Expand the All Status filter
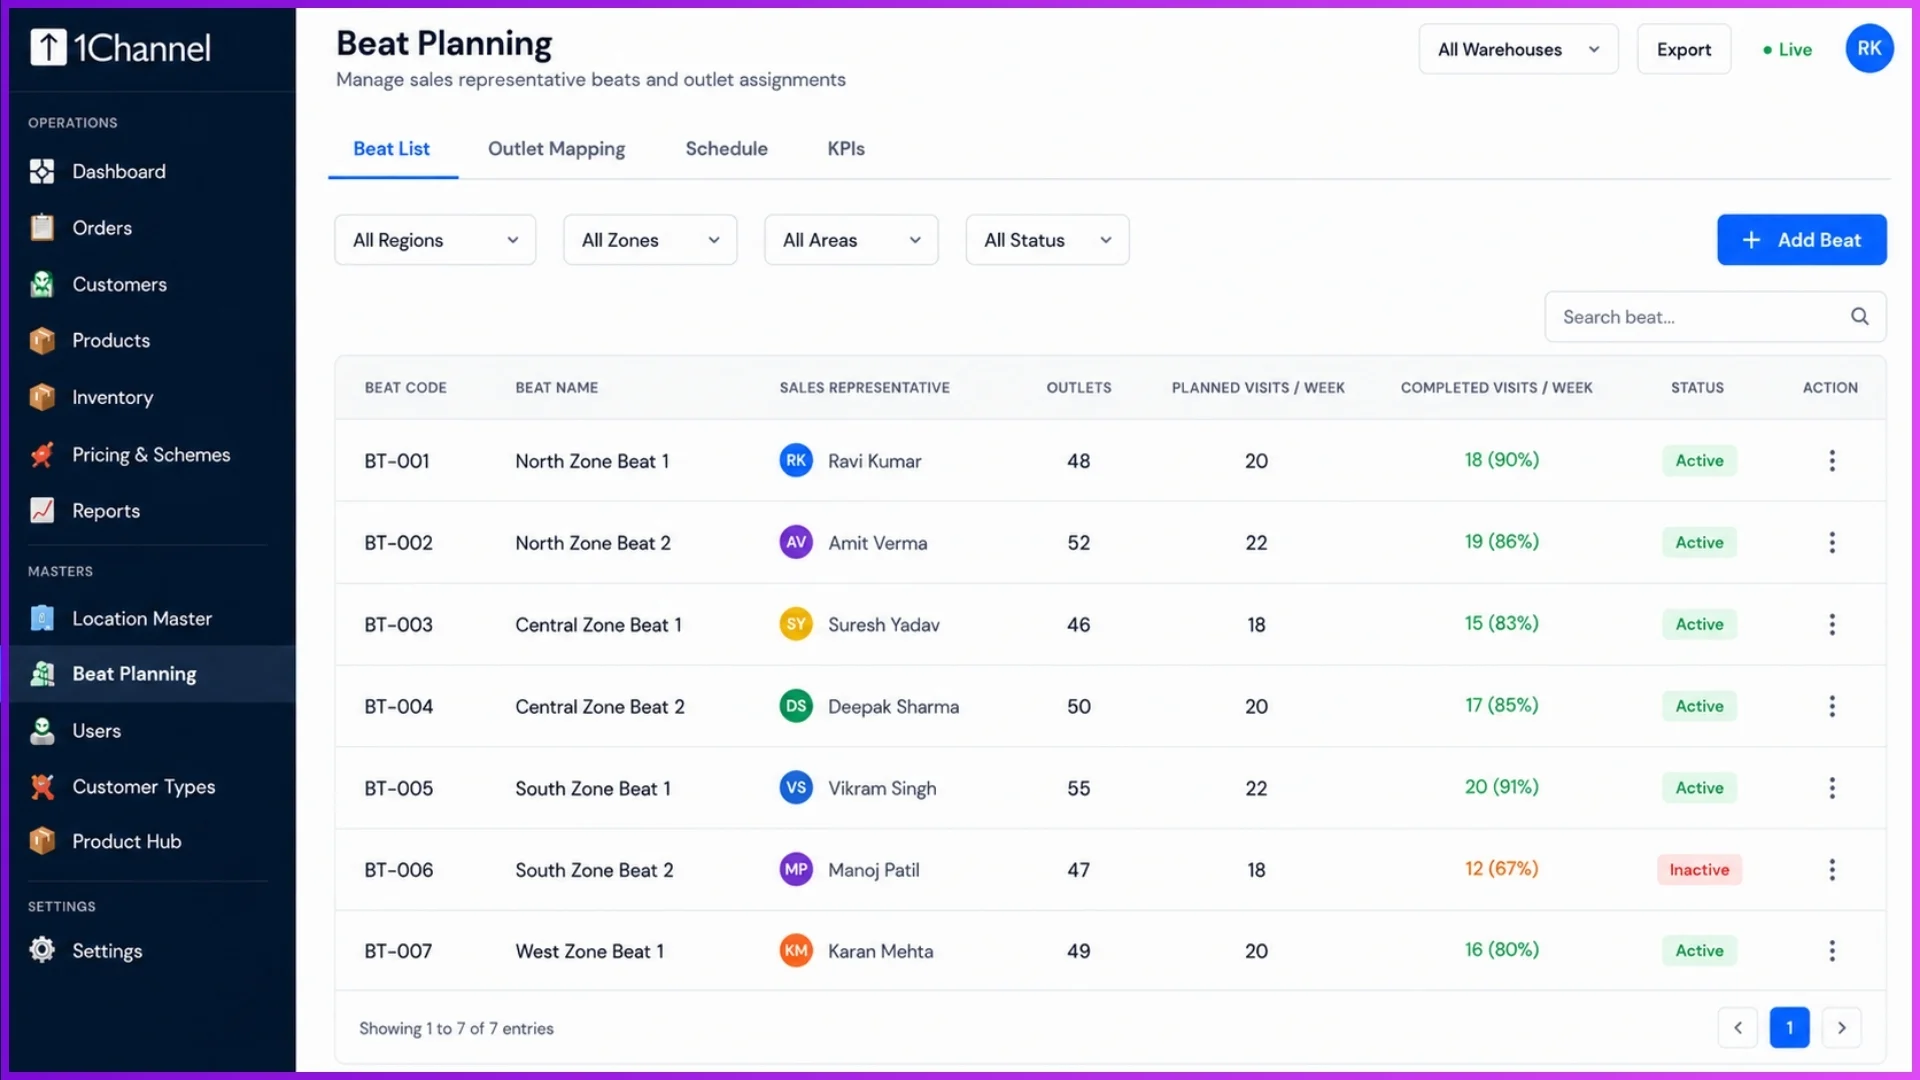This screenshot has height=1080, width=1920. coord(1047,240)
